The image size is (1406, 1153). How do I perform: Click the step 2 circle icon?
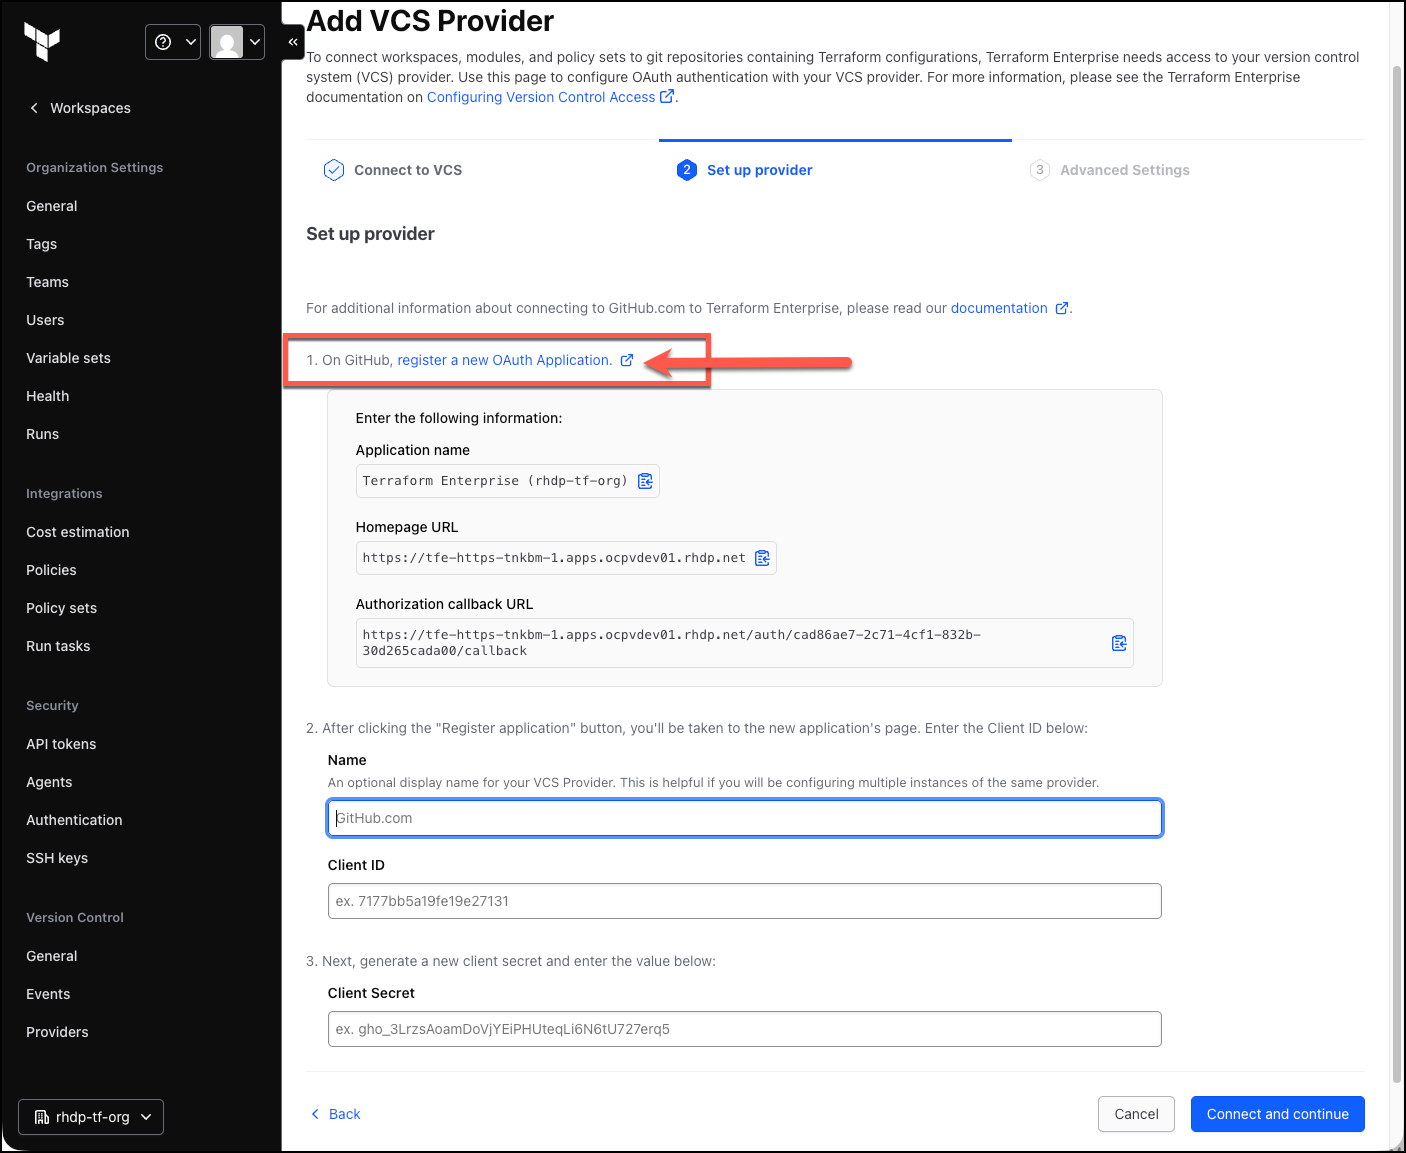(687, 170)
